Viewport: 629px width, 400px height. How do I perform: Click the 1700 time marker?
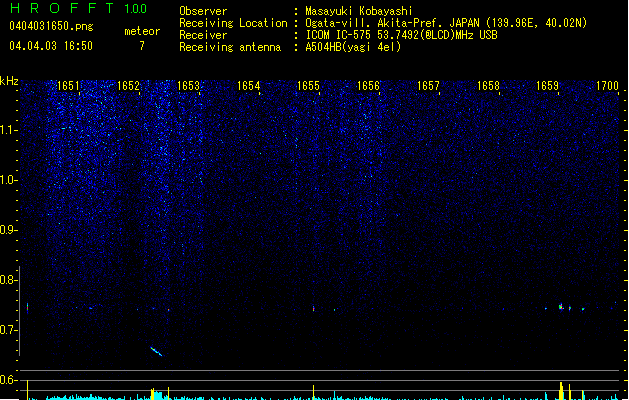click(607, 85)
